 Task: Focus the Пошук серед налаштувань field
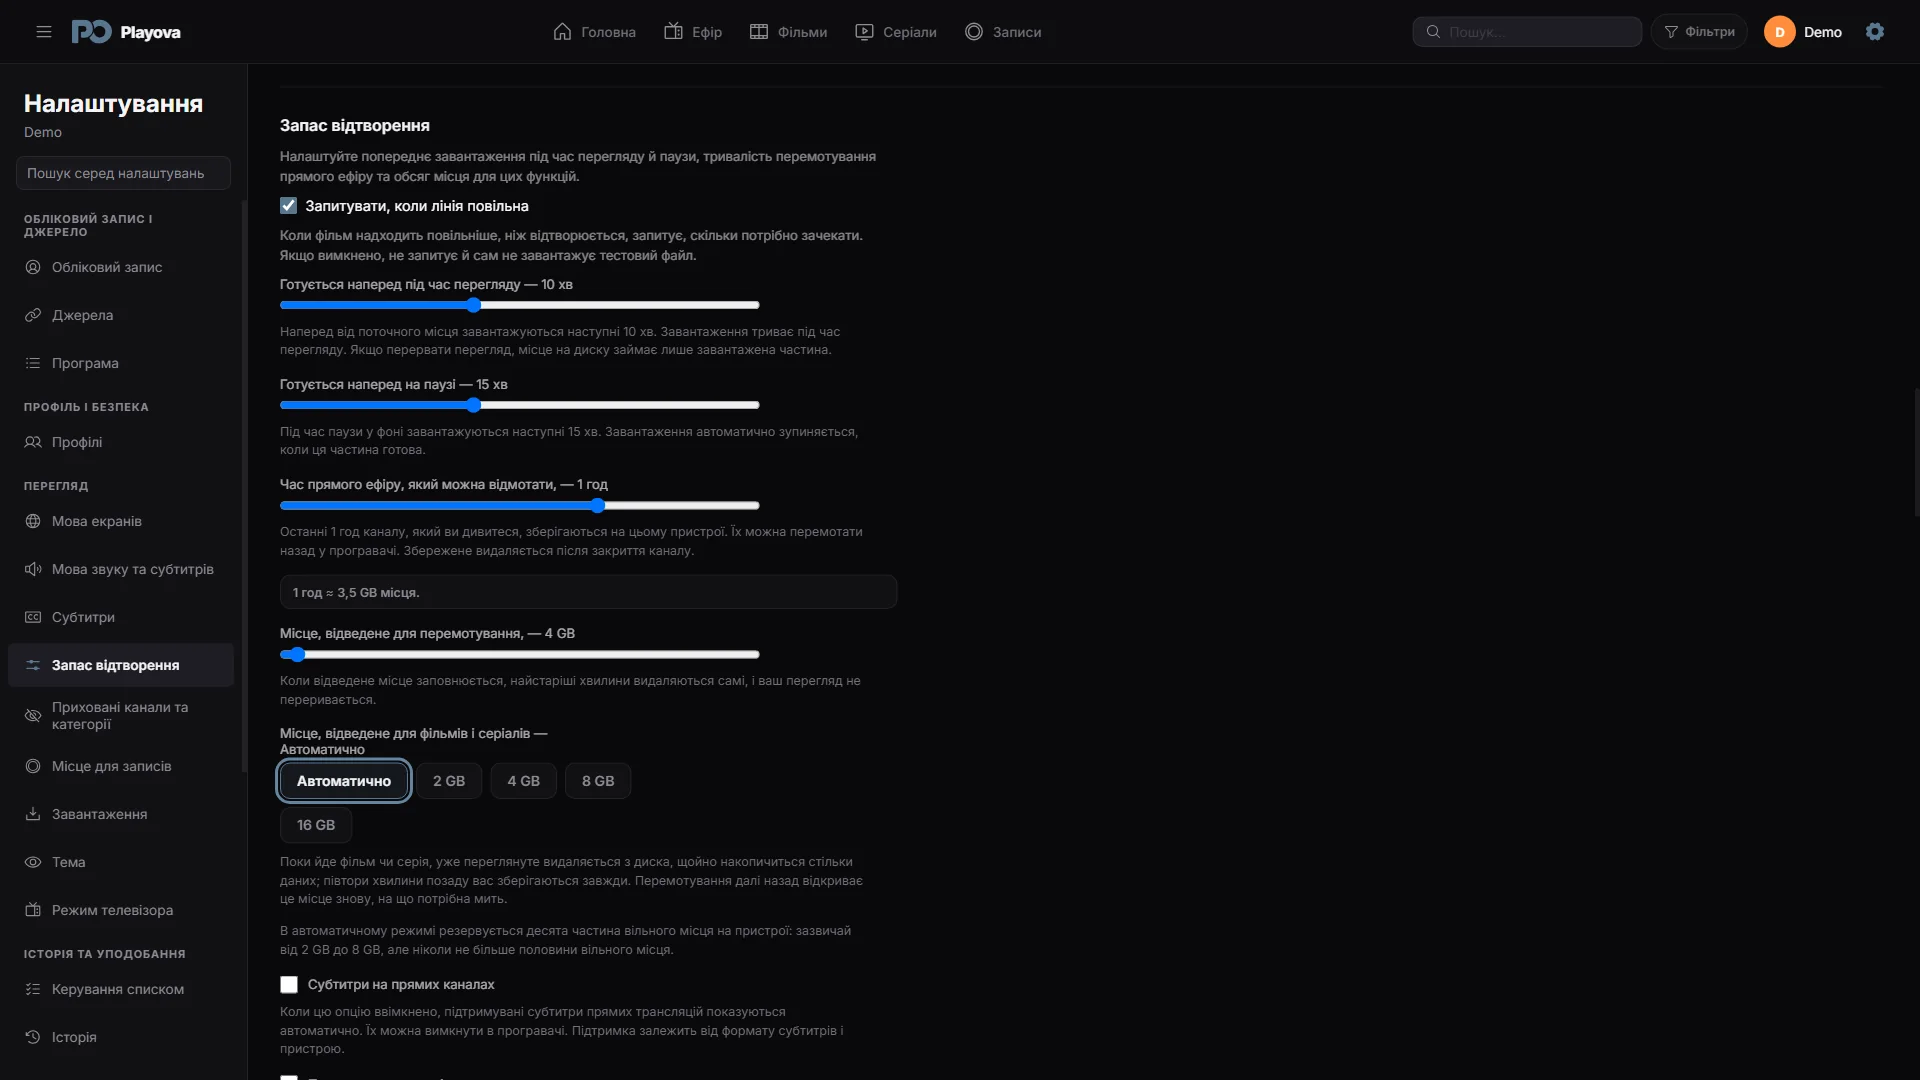pos(123,173)
